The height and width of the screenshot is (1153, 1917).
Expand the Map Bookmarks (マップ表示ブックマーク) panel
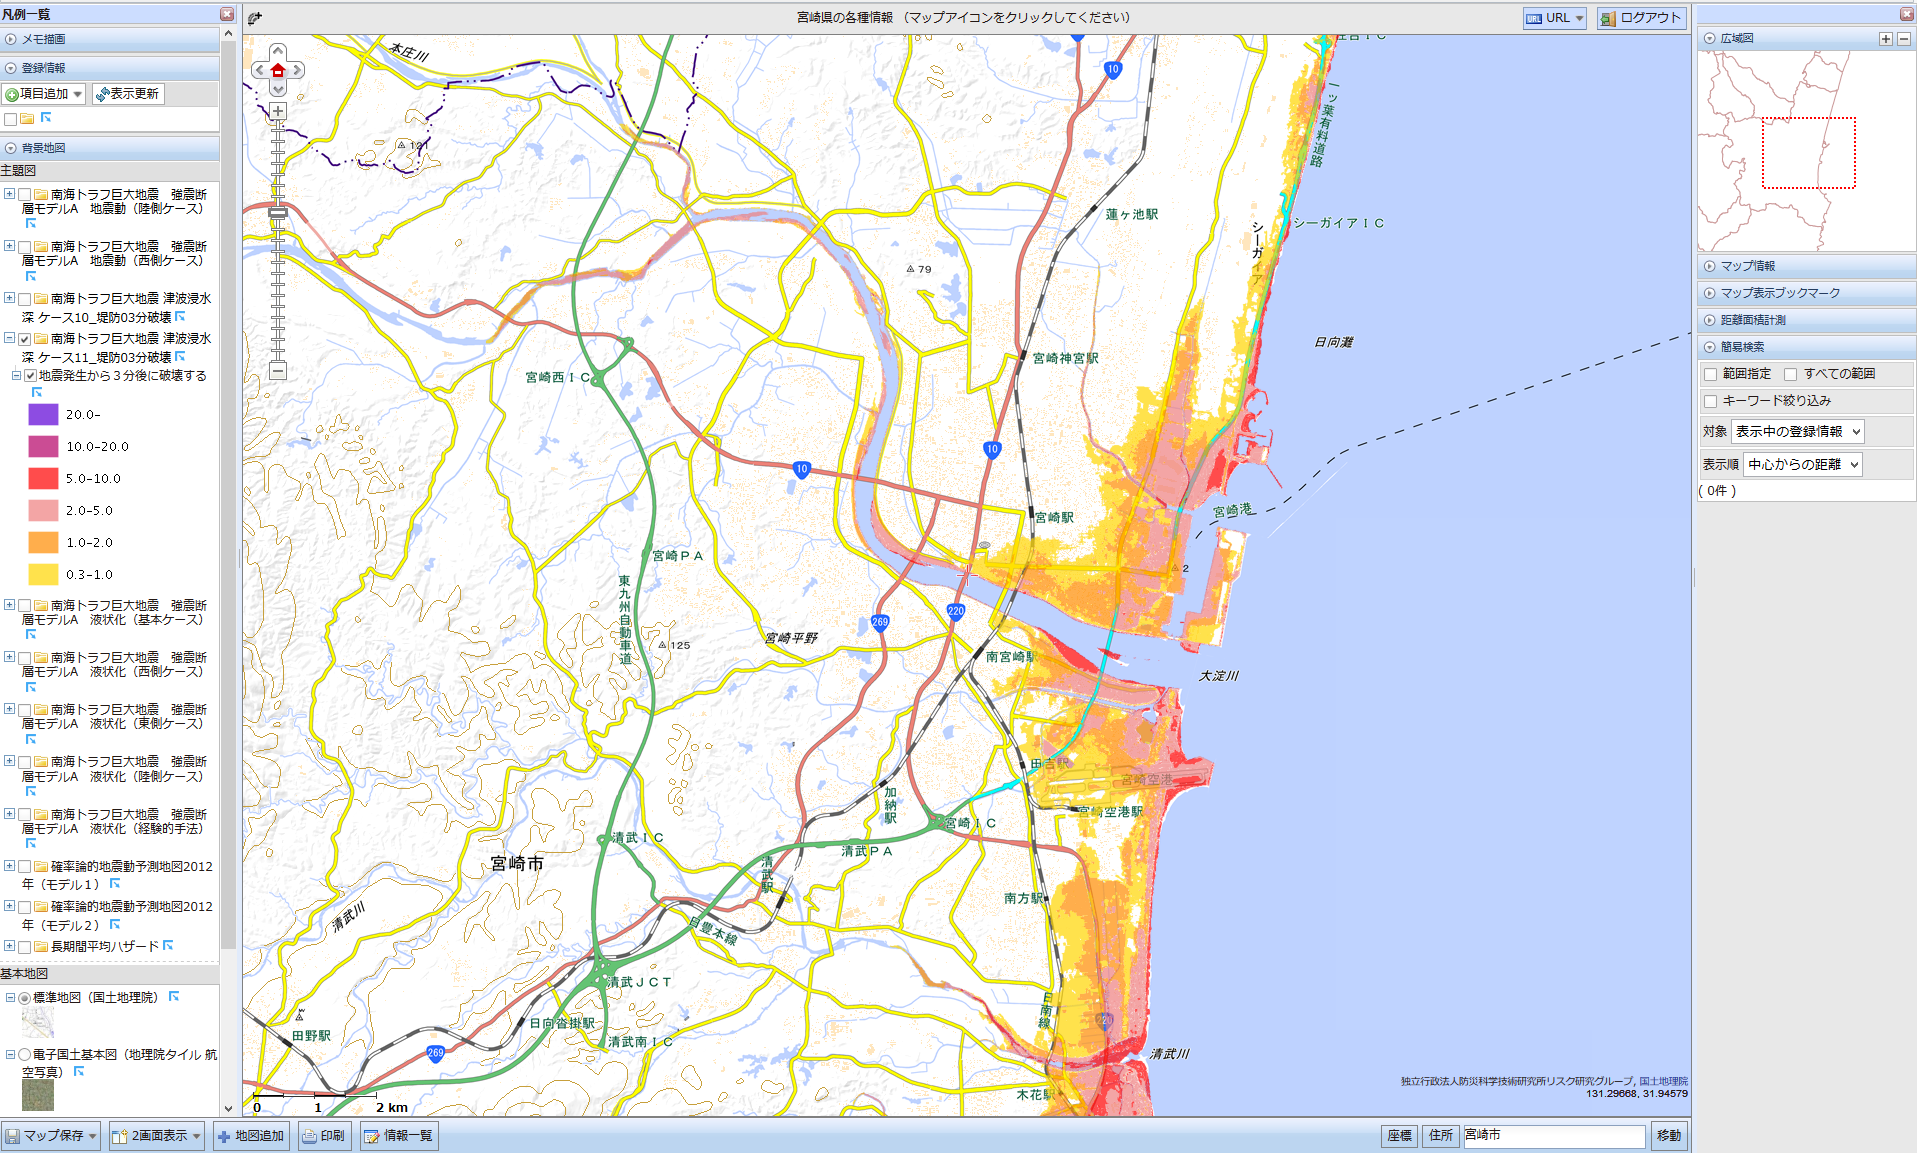tap(1779, 293)
